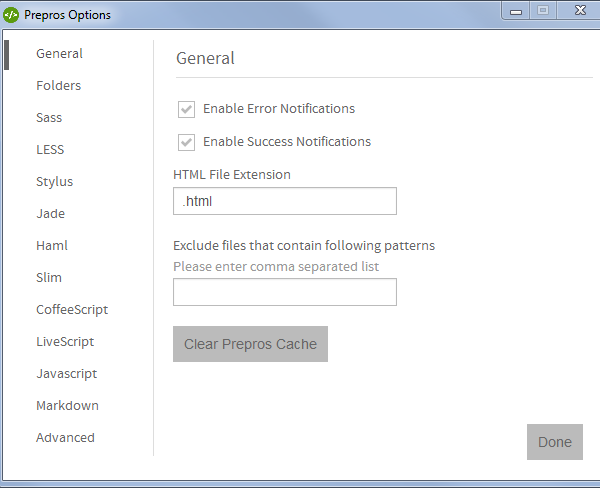Image resolution: width=600 pixels, height=488 pixels.
Task: Go to Advanced settings
Action: tap(65, 437)
